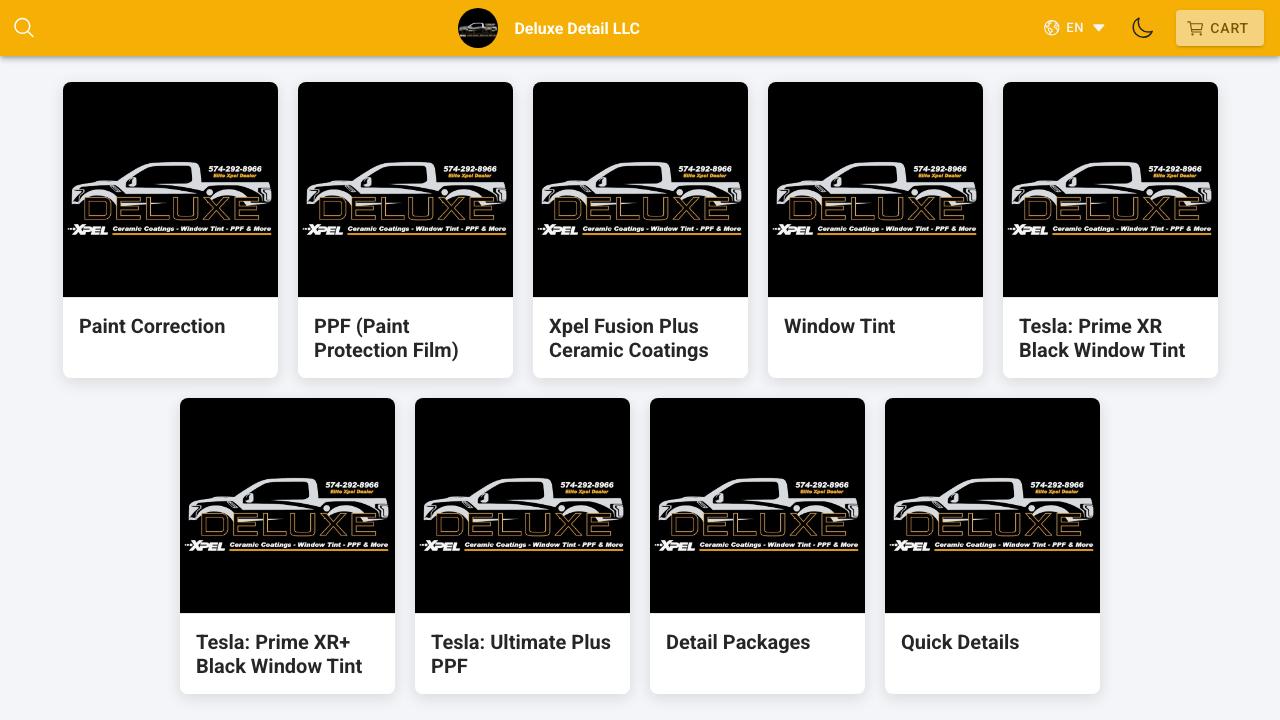Open the Detail Packages card image
Screen dimensions: 1280x720
757,506
